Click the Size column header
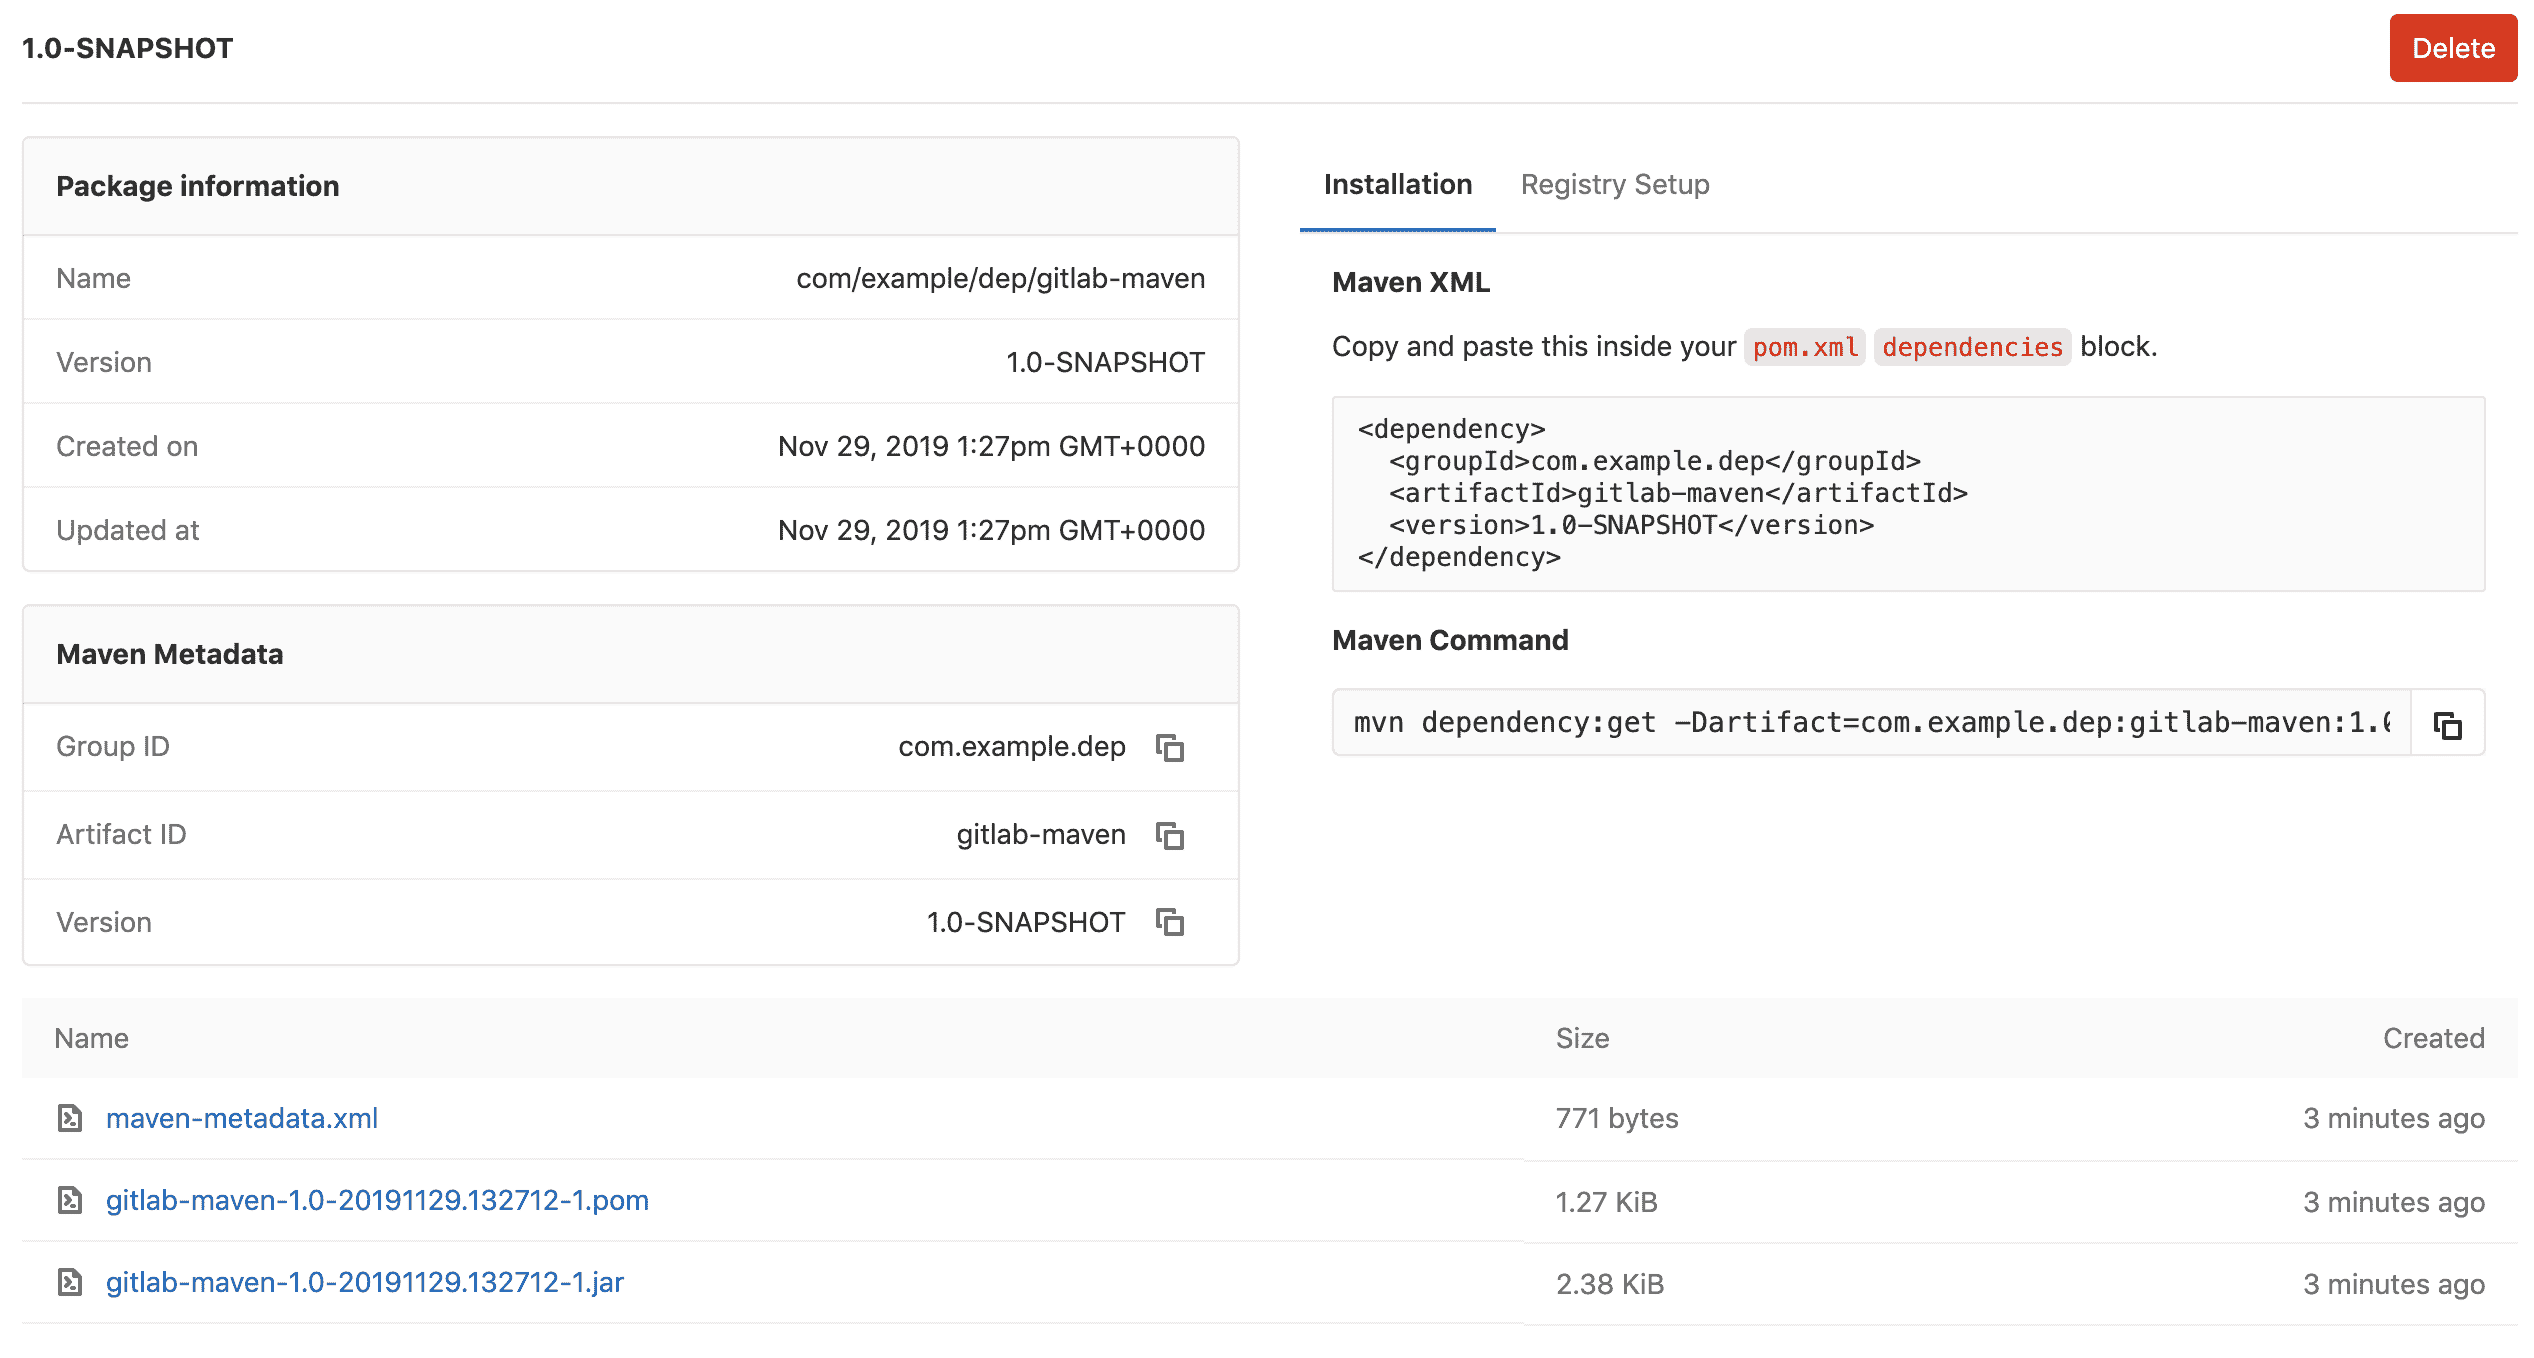The width and height of the screenshot is (2534, 1358). point(1582,1038)
